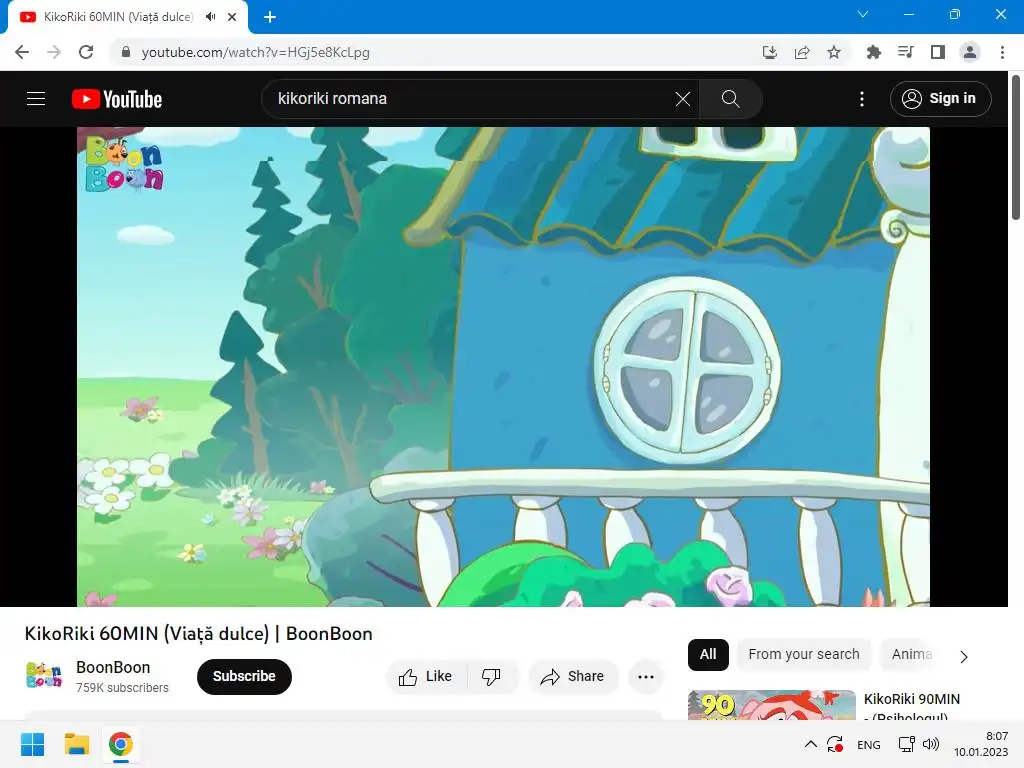Close the KikoRiki 60MIN tab

[x=232, y=17]
